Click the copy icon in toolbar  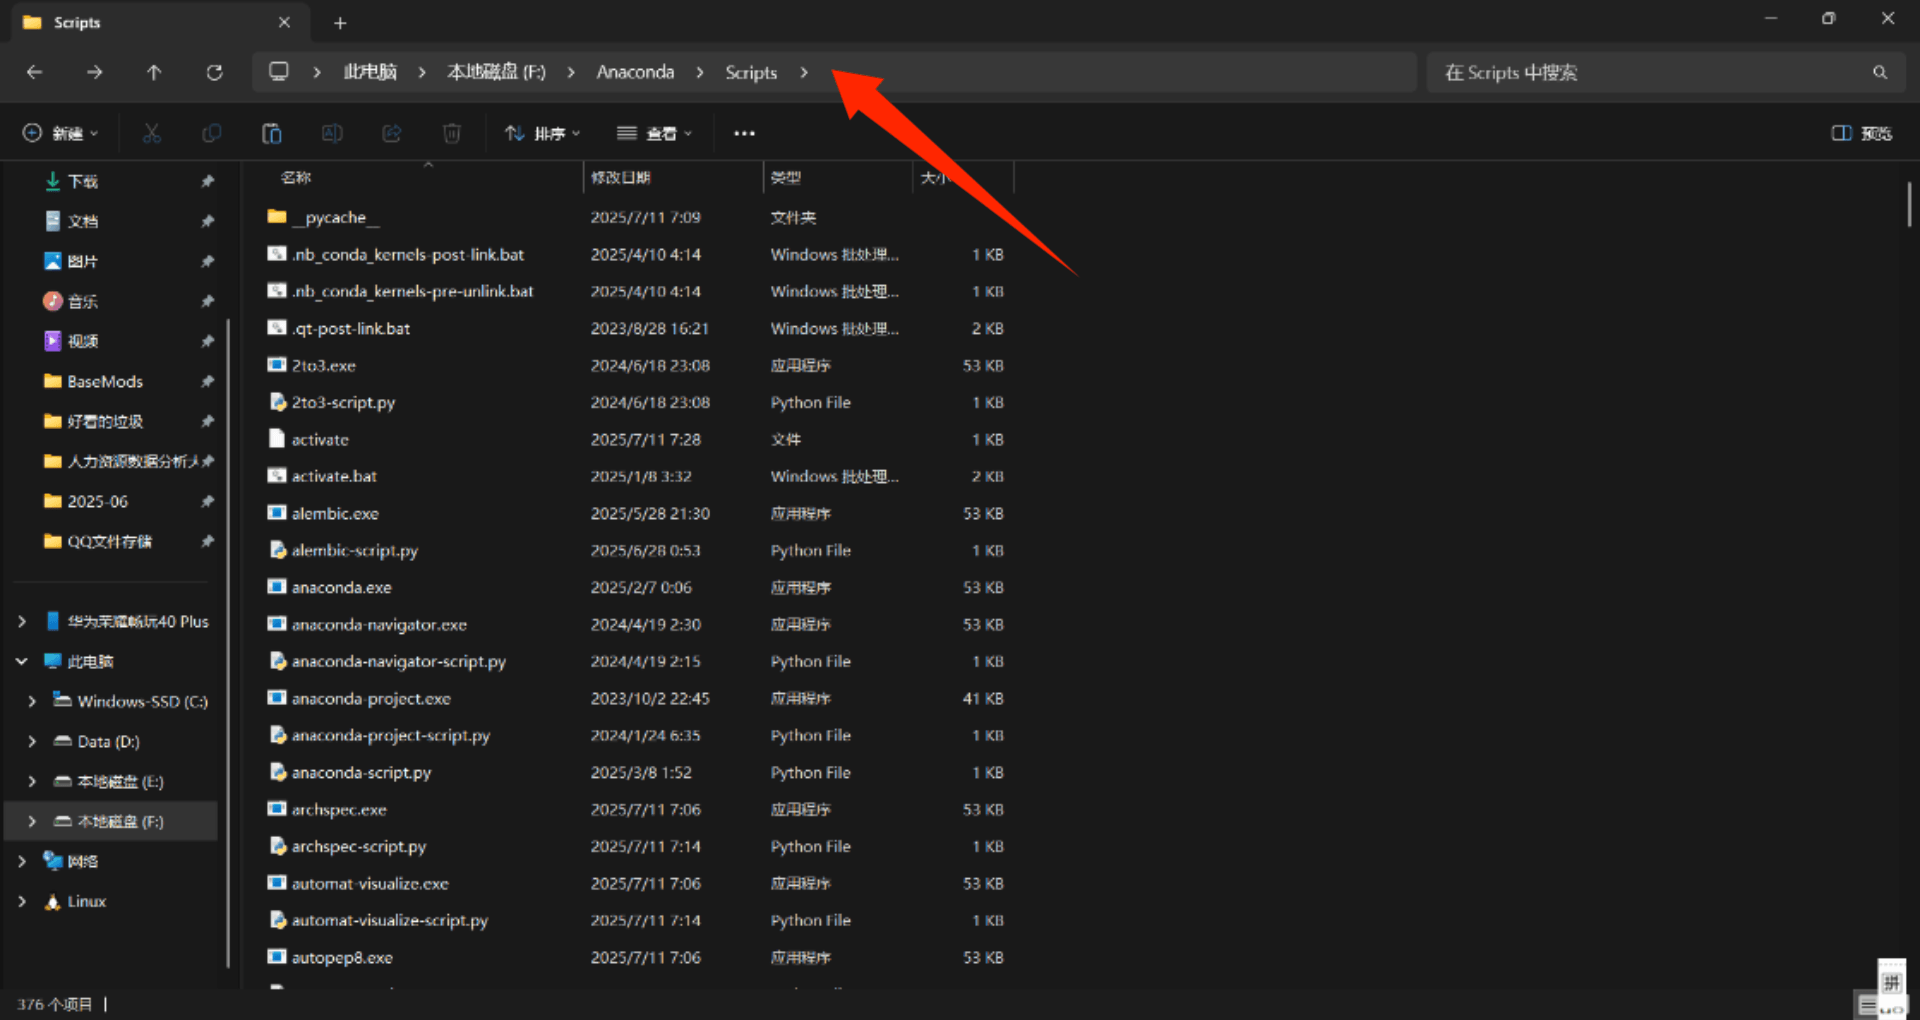tap(212, 133)
